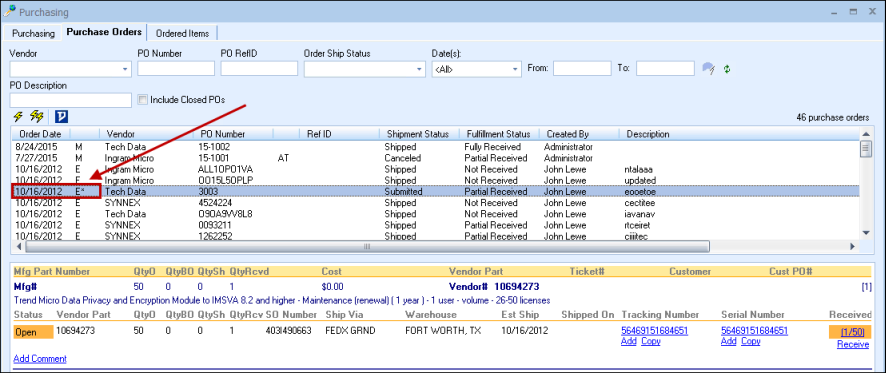Click the Purchasing window title icon

(x=10, y=11)
